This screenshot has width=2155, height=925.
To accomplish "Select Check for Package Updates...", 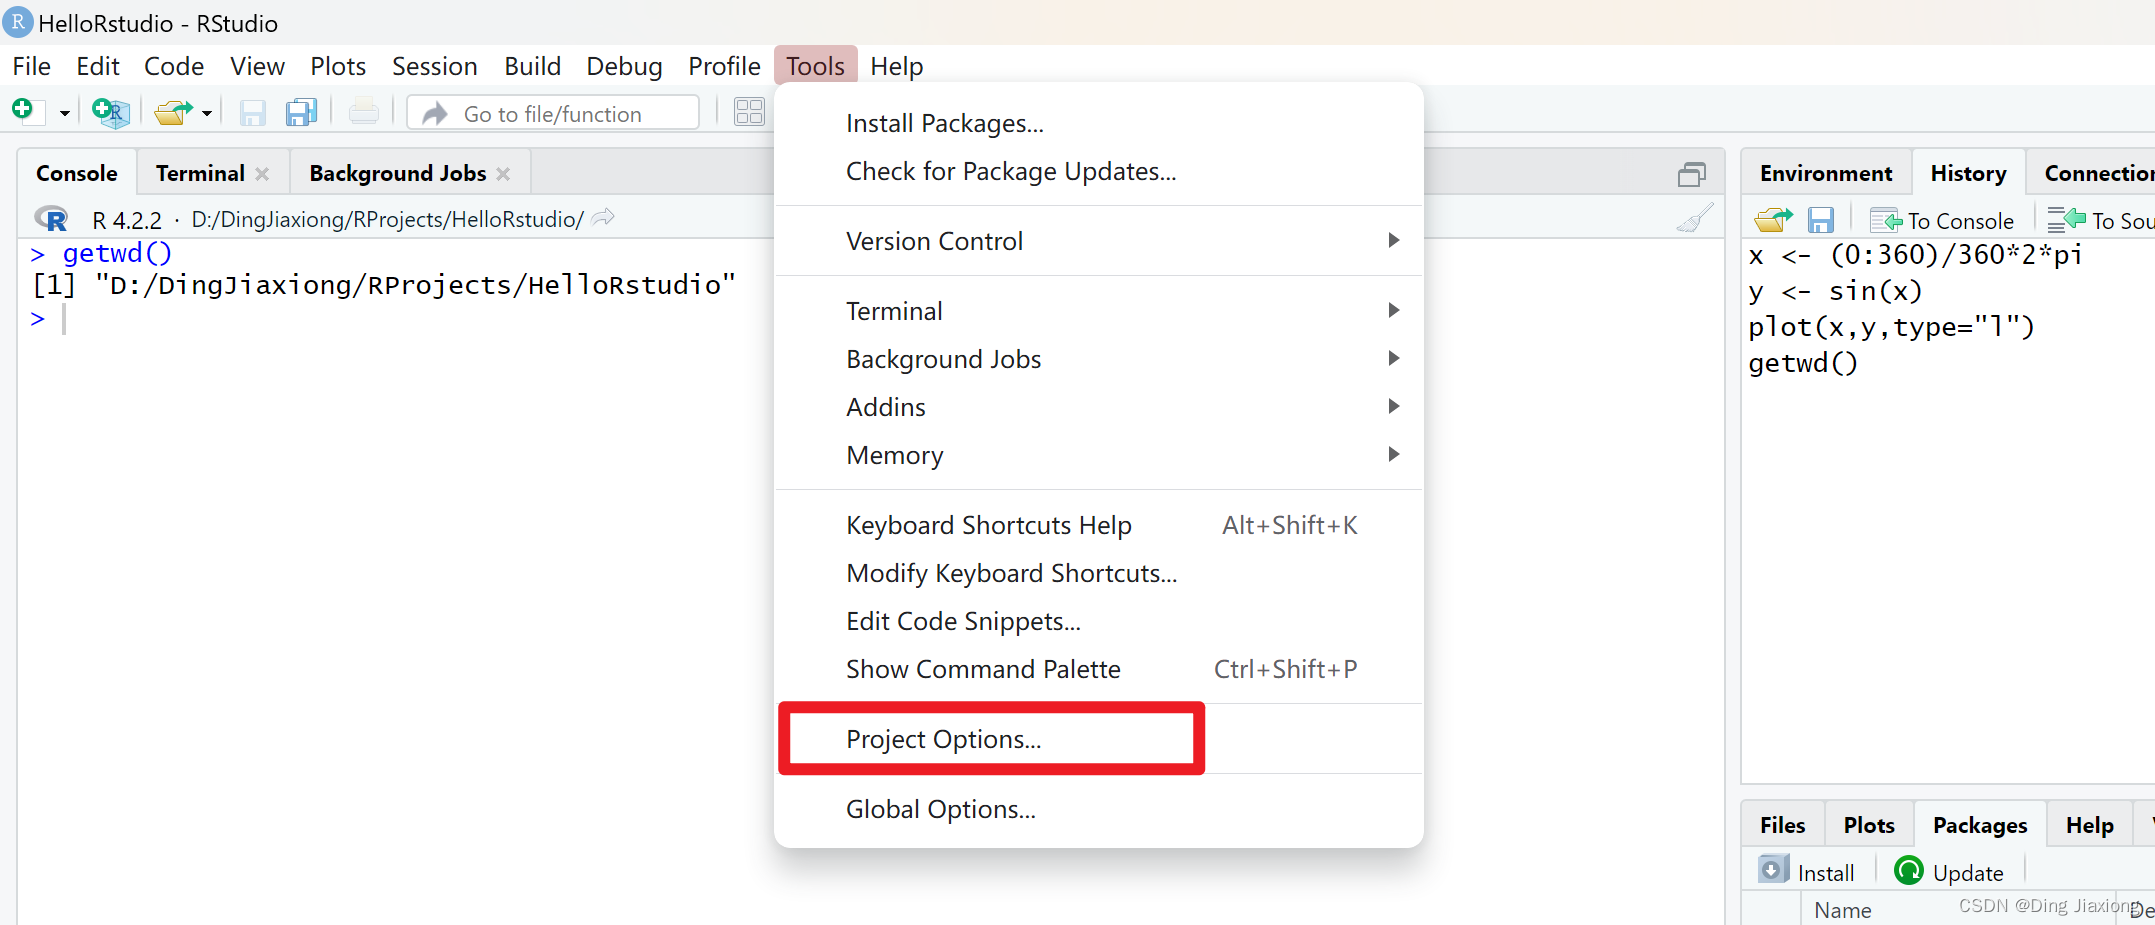I will 1098,171.
